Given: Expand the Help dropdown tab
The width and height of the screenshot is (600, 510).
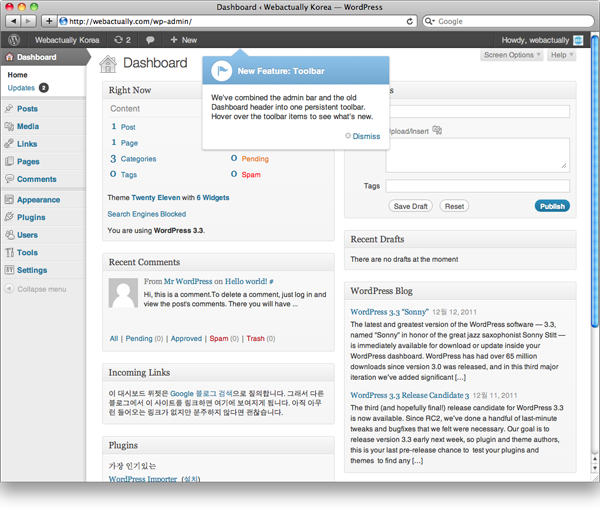Looking at the screenshot, I should click(562, 55).
